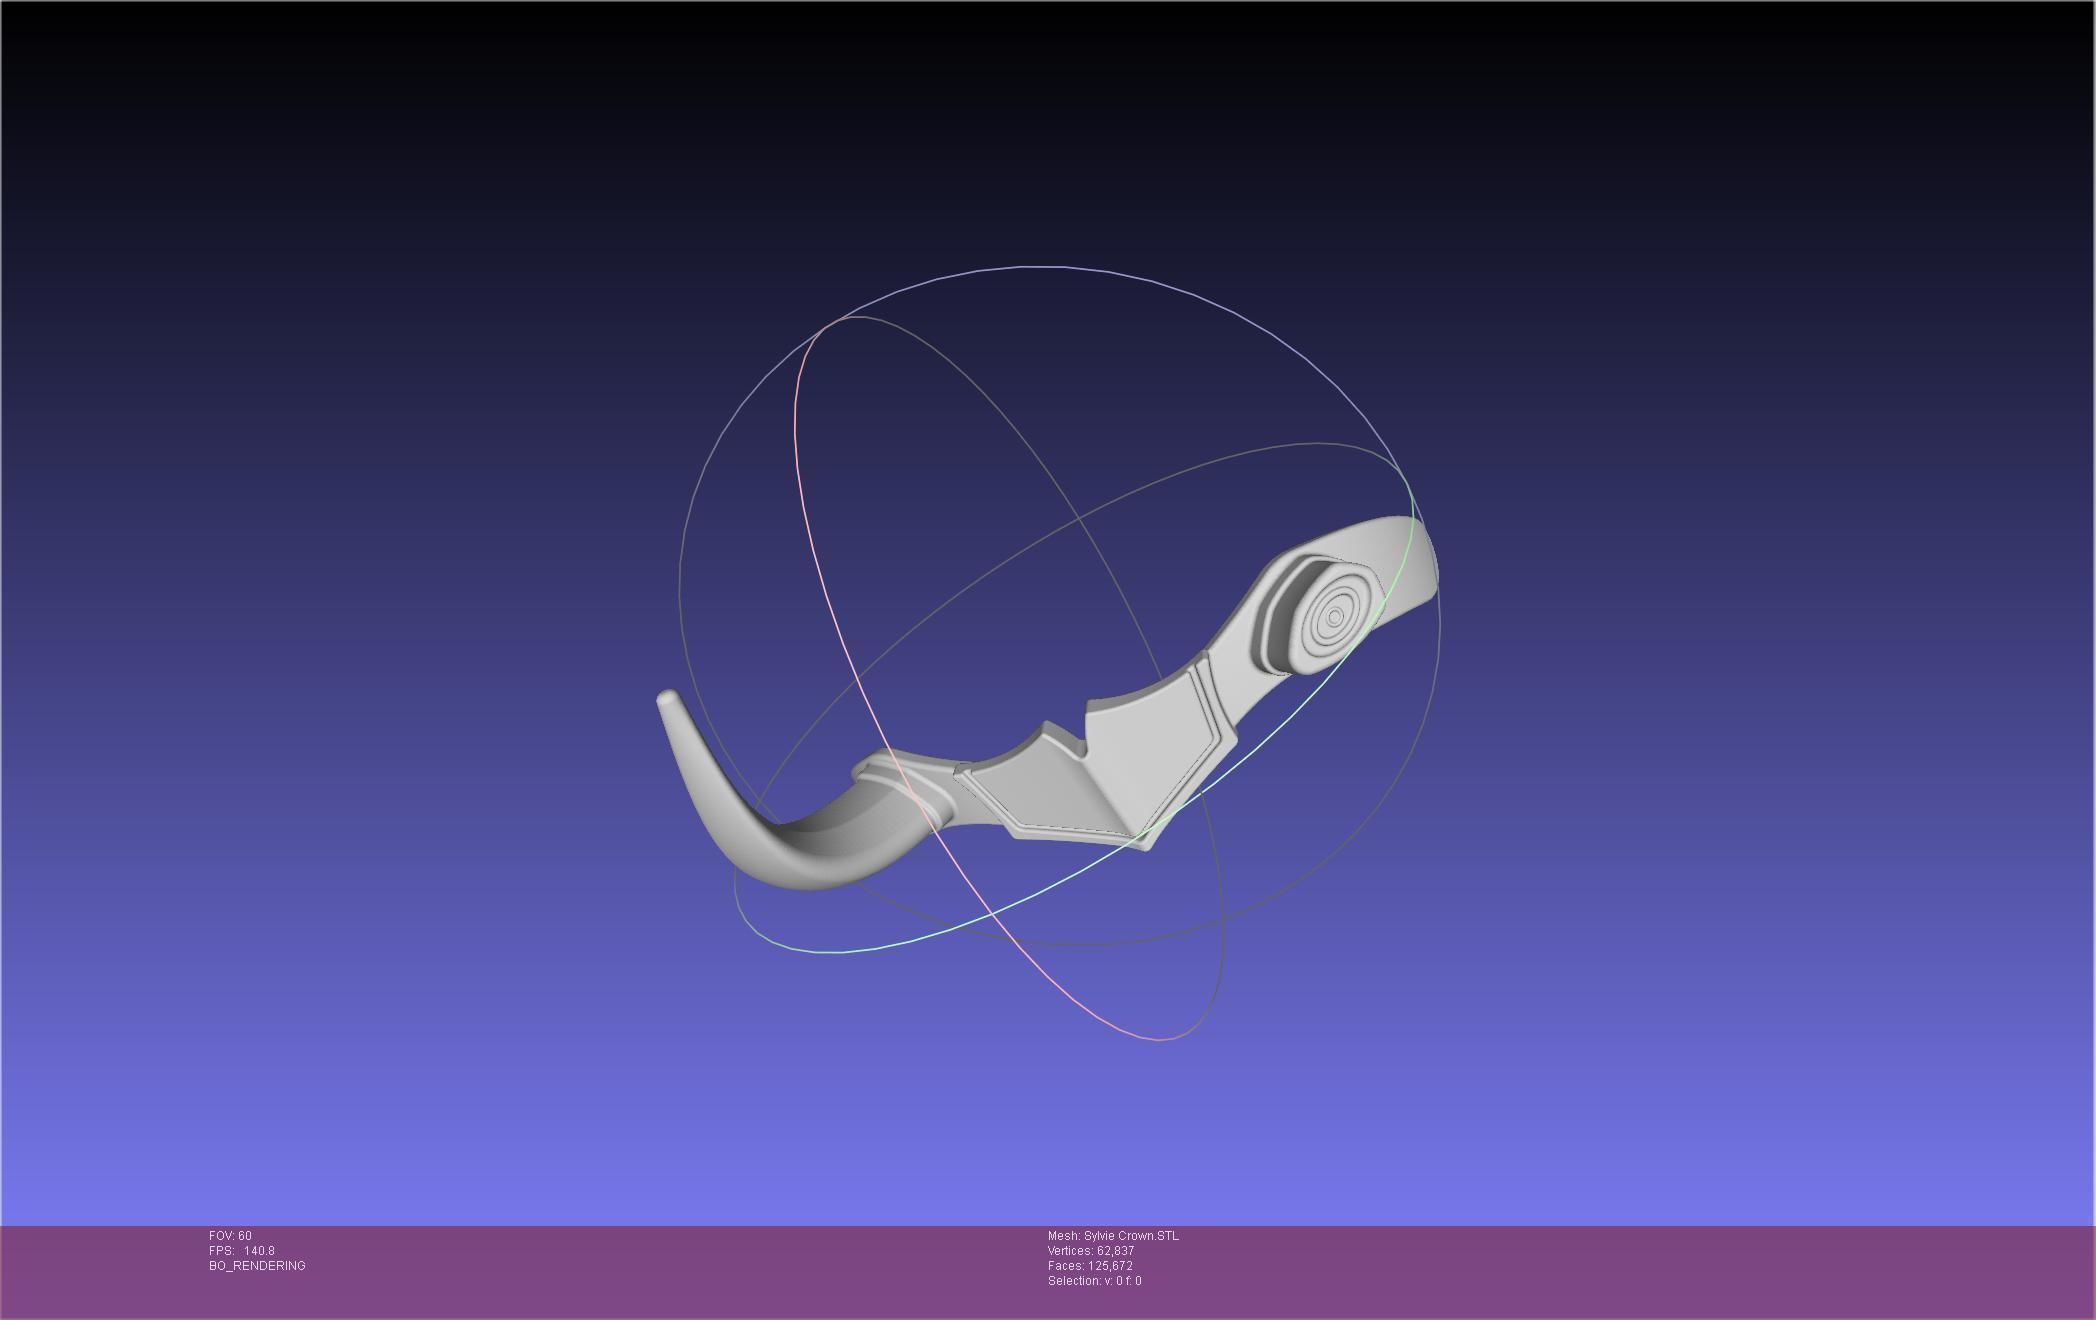Click the concentric circle emblem on the crown
The width and height of the screenshot is (2096, 1320).
click(1335, 618)
